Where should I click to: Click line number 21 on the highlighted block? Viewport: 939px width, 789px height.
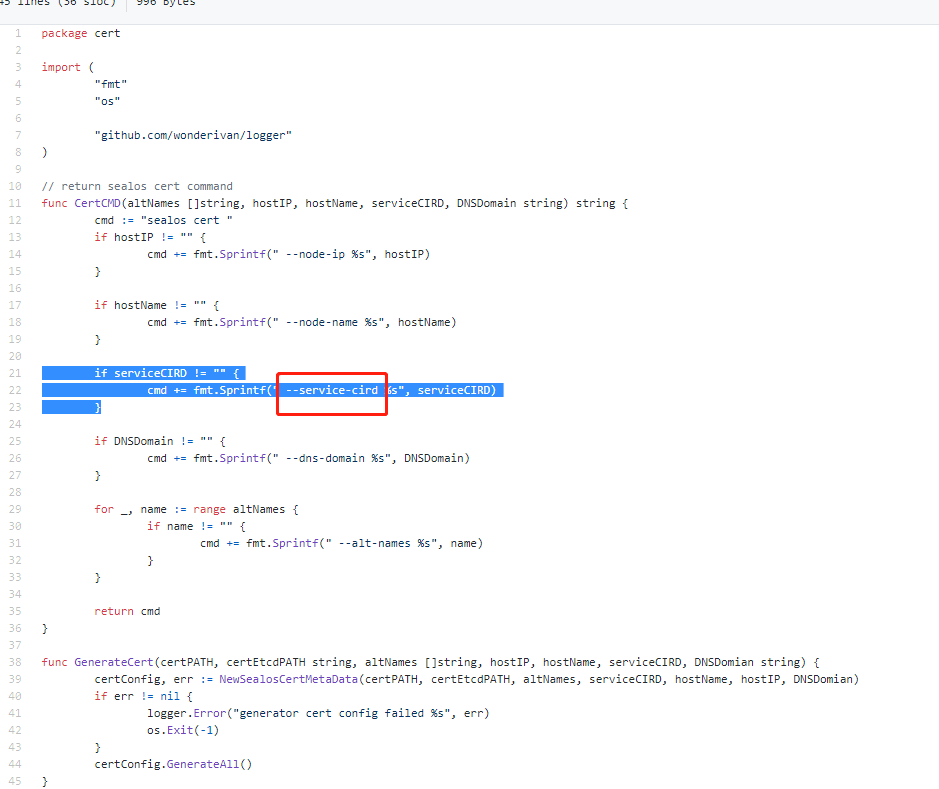pos(18,372)
